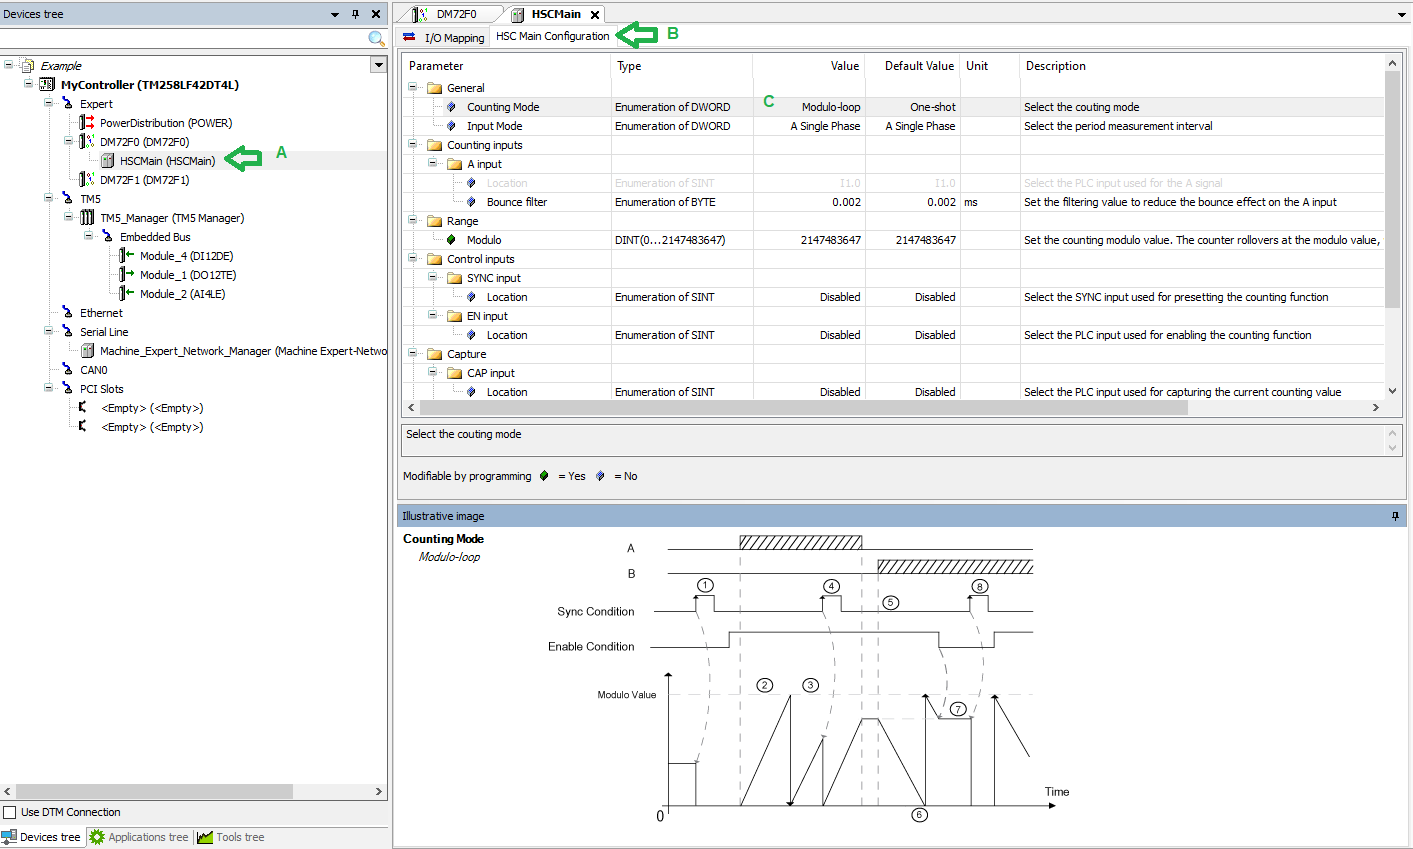The image size is (1413, 849).
Task: Click the Description column header
Action: 1202,66
